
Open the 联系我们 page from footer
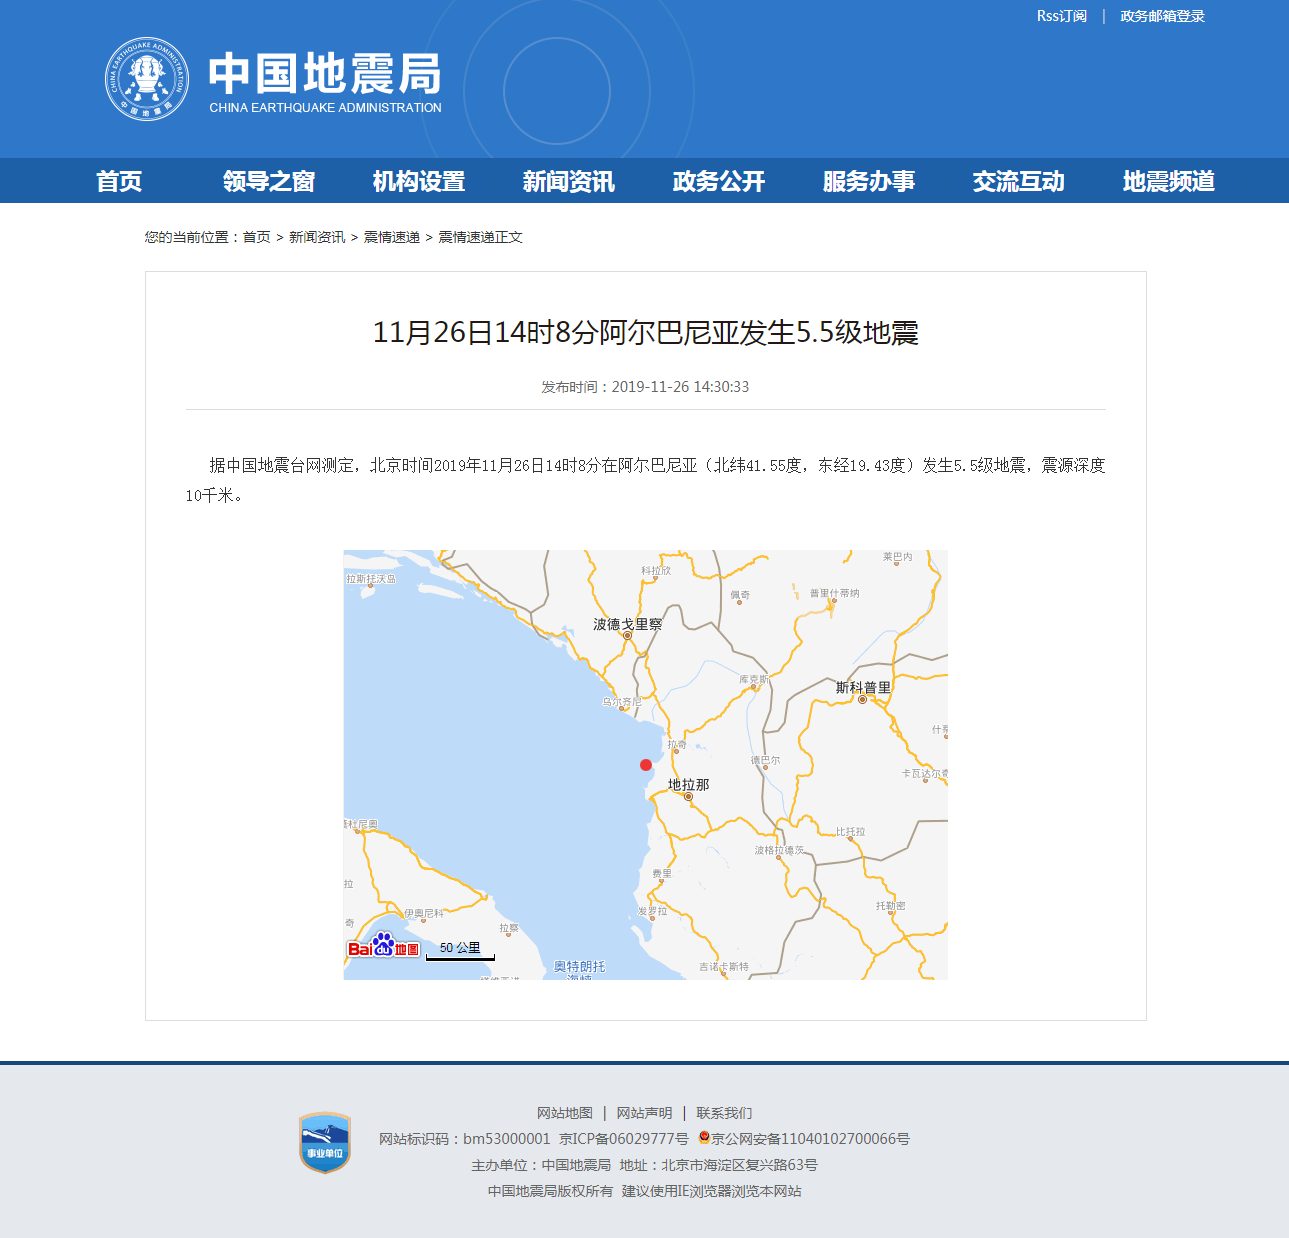pyautogui.click(x=726, y=1112)
